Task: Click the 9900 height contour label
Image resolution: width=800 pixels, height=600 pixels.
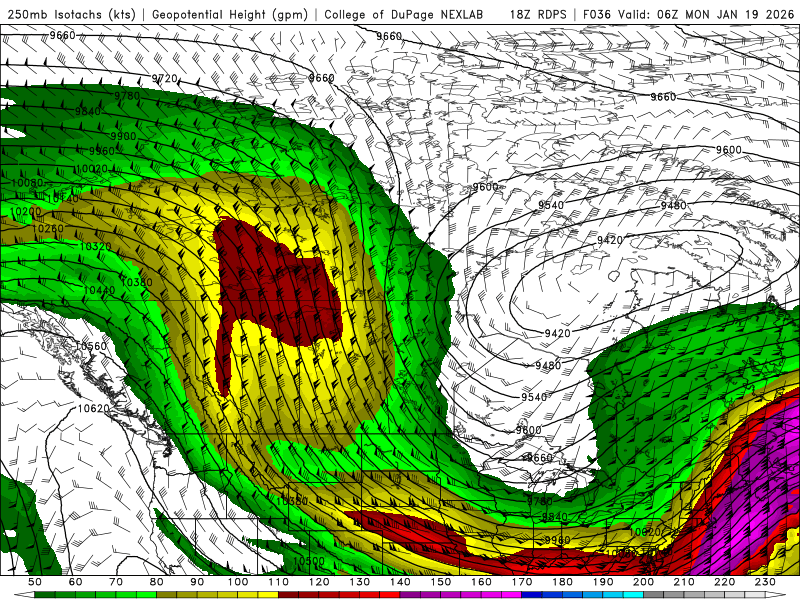Action: click(x=123, y=136)
